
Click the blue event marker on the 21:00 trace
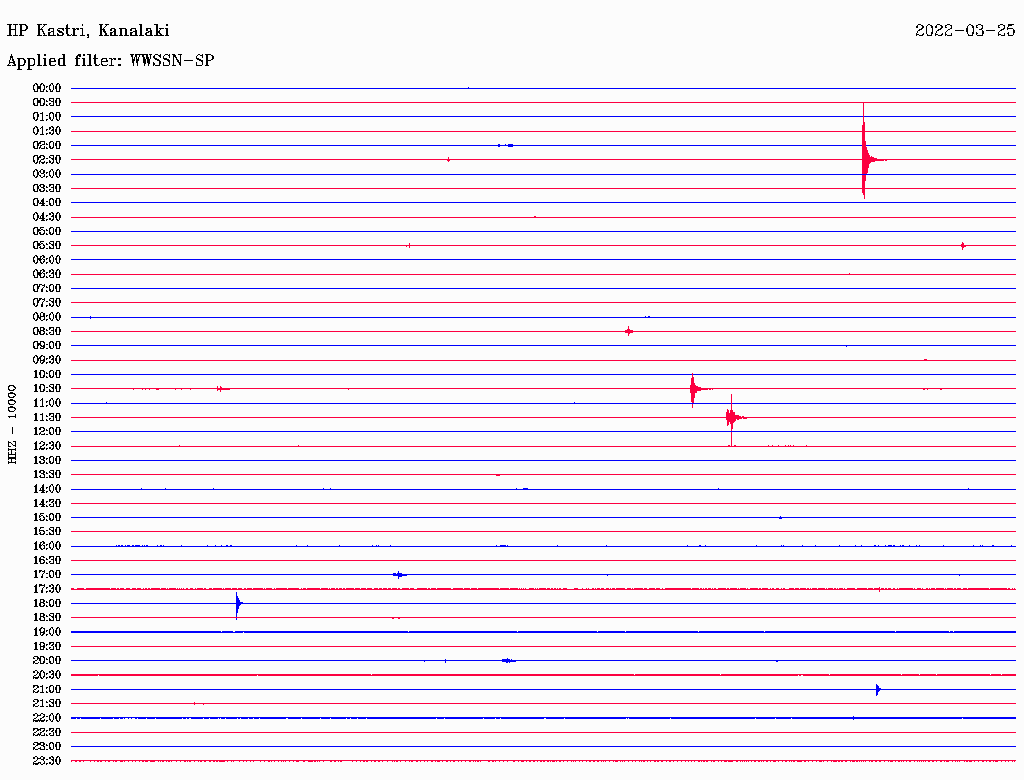[x=878, y=689]
